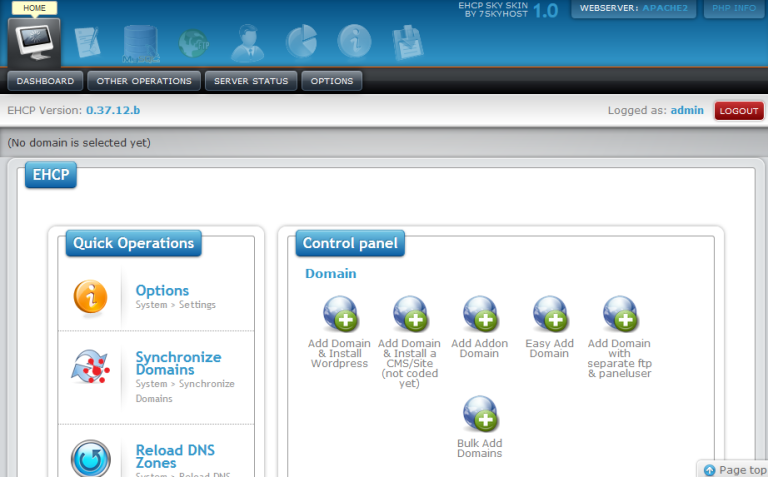Click the document and pen icon in header
Screen dimensions: 768x477
point(88,43)
